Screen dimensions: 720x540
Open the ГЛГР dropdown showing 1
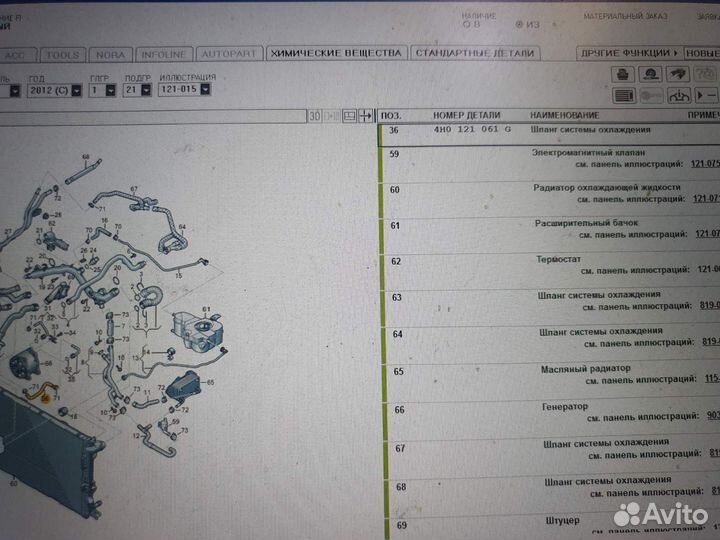111,90
